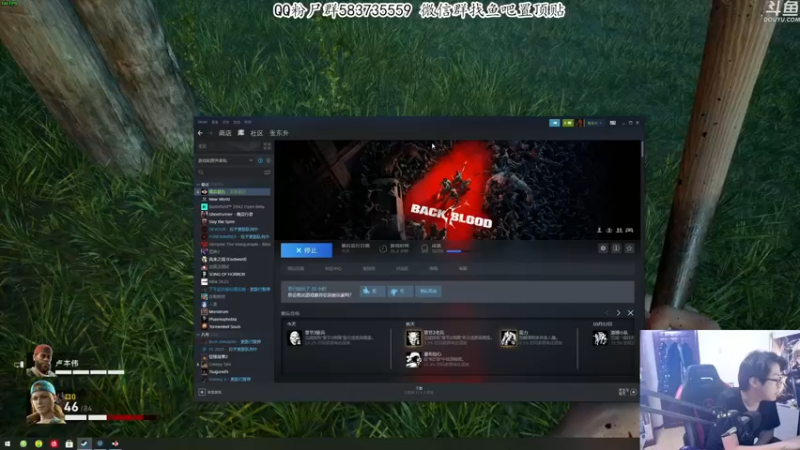
Task: Show game info icon
Action: pyautogui.click(x=616, y=248)
